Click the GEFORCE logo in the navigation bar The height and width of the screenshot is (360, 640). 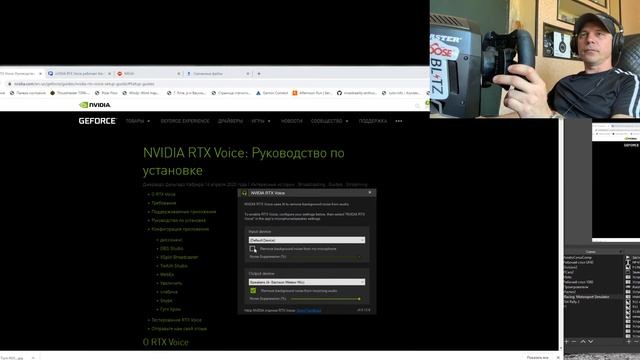pyautogui.click(x=97, y=121)
